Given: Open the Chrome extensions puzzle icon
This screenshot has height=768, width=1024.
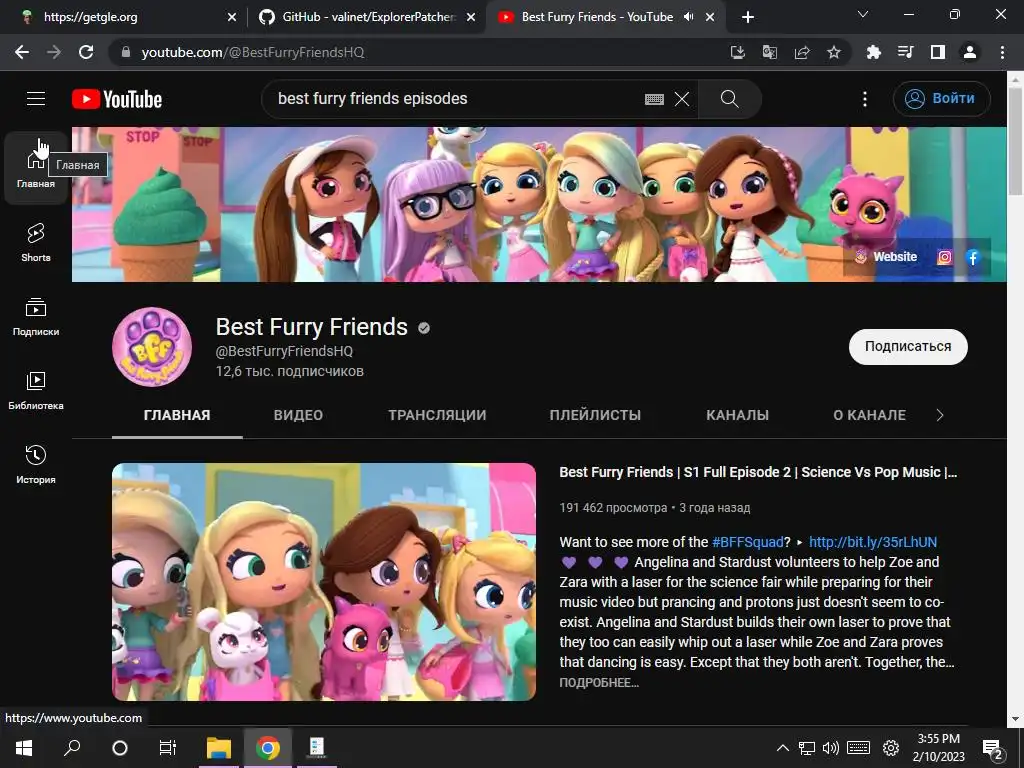Looking at the screenshot, I should (x=873, y=52).
